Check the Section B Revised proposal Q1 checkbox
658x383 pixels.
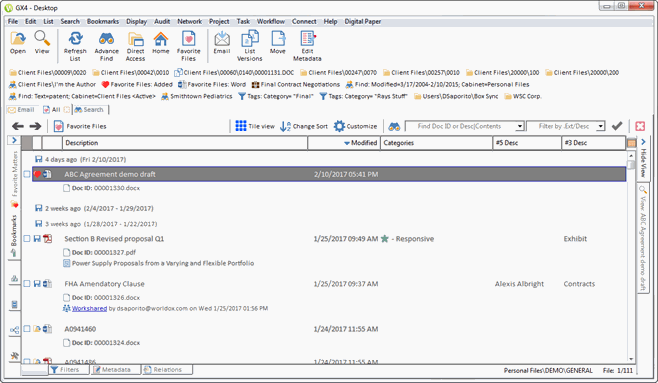(27, 239)
